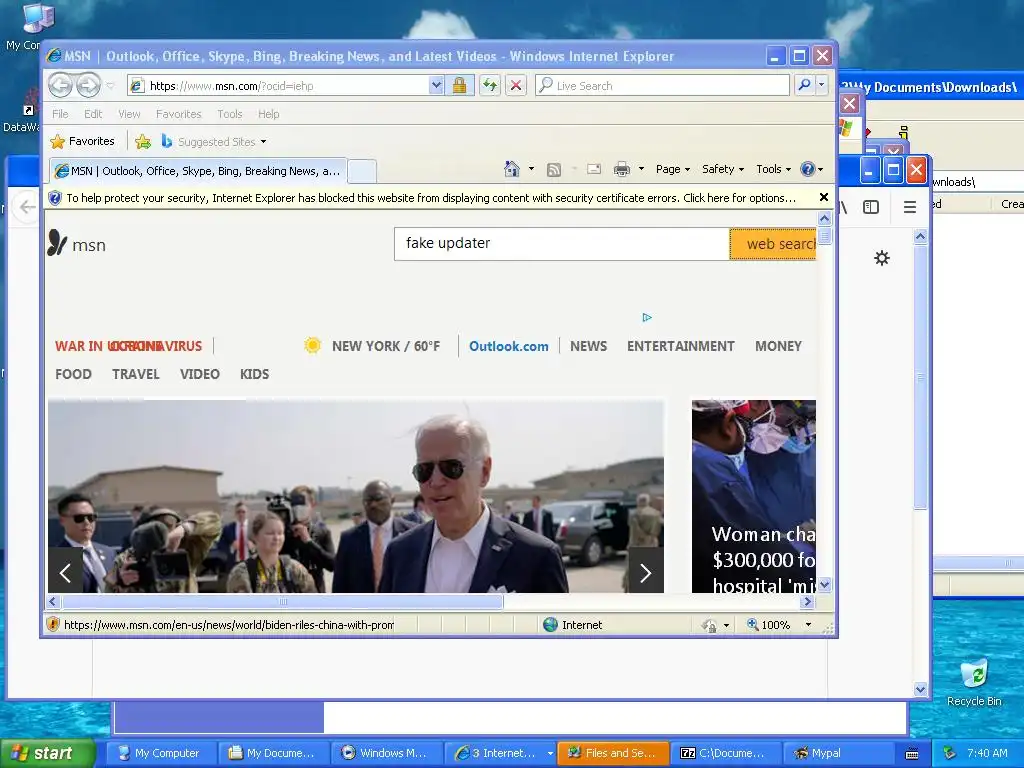Open the Favorites star panel
Screen dimensions: 1024x768
[82, 141]
